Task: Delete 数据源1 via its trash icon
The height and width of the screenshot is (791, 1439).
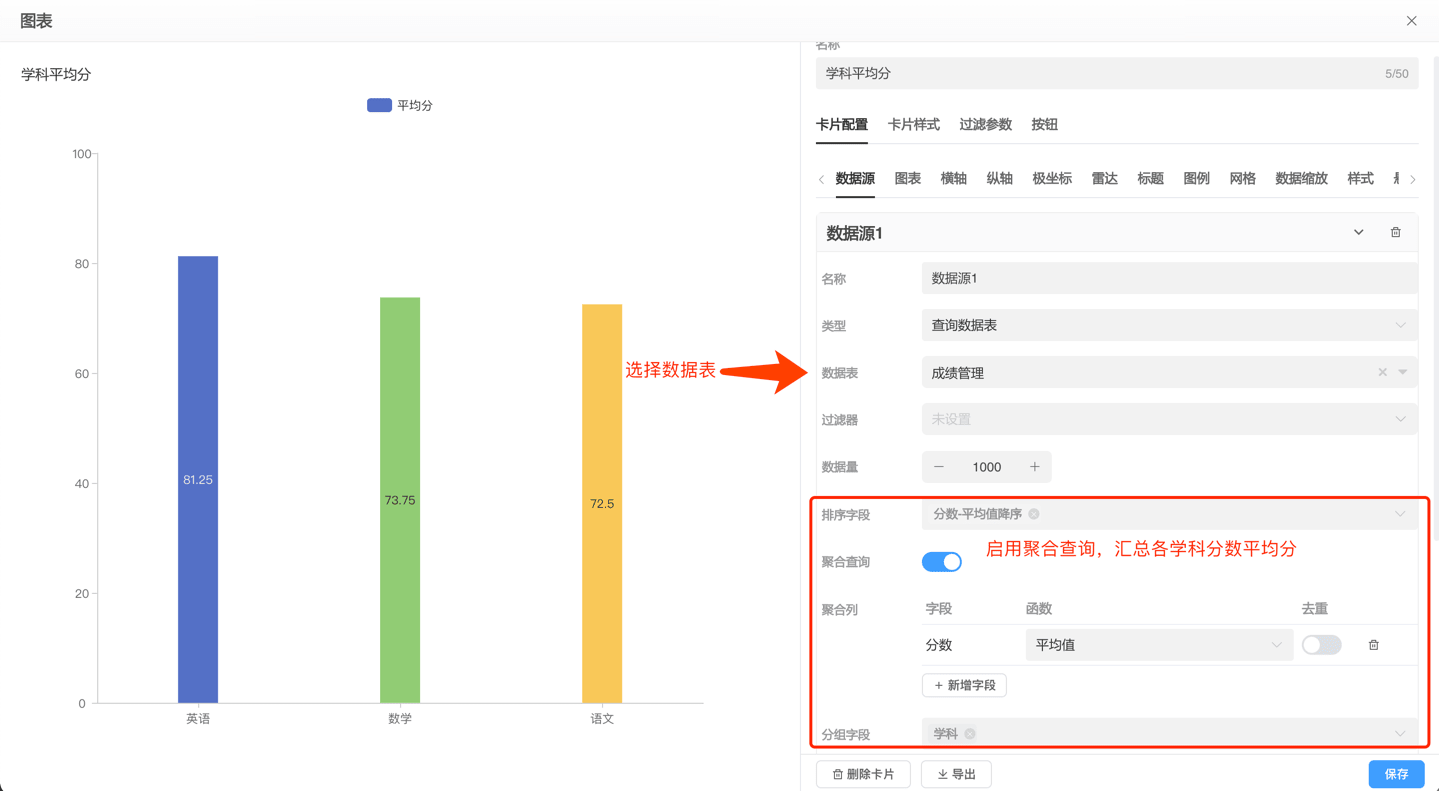Action: click(x=1396, y=231)
